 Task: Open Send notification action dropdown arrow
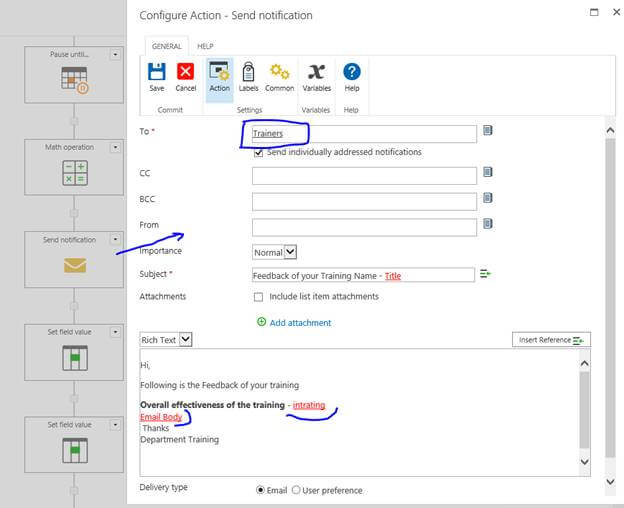[115, 239]
